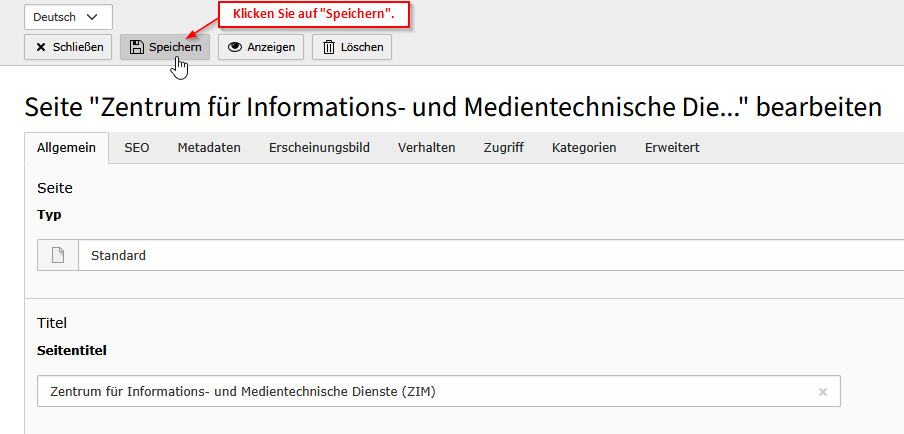Screen dimensions: 904x434
Task: Close the editor with the Schließen X
Action: [x=41, y=47]
